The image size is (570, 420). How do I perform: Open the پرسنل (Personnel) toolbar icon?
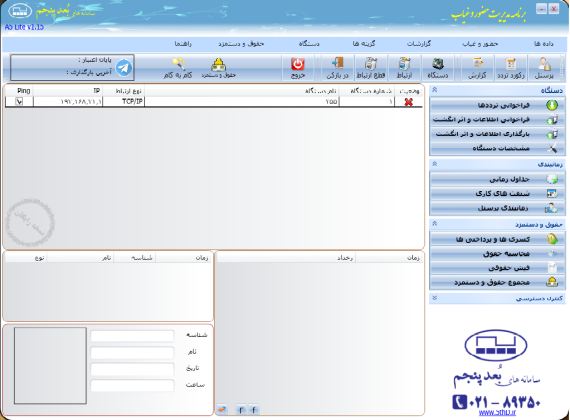pos(544,68)
